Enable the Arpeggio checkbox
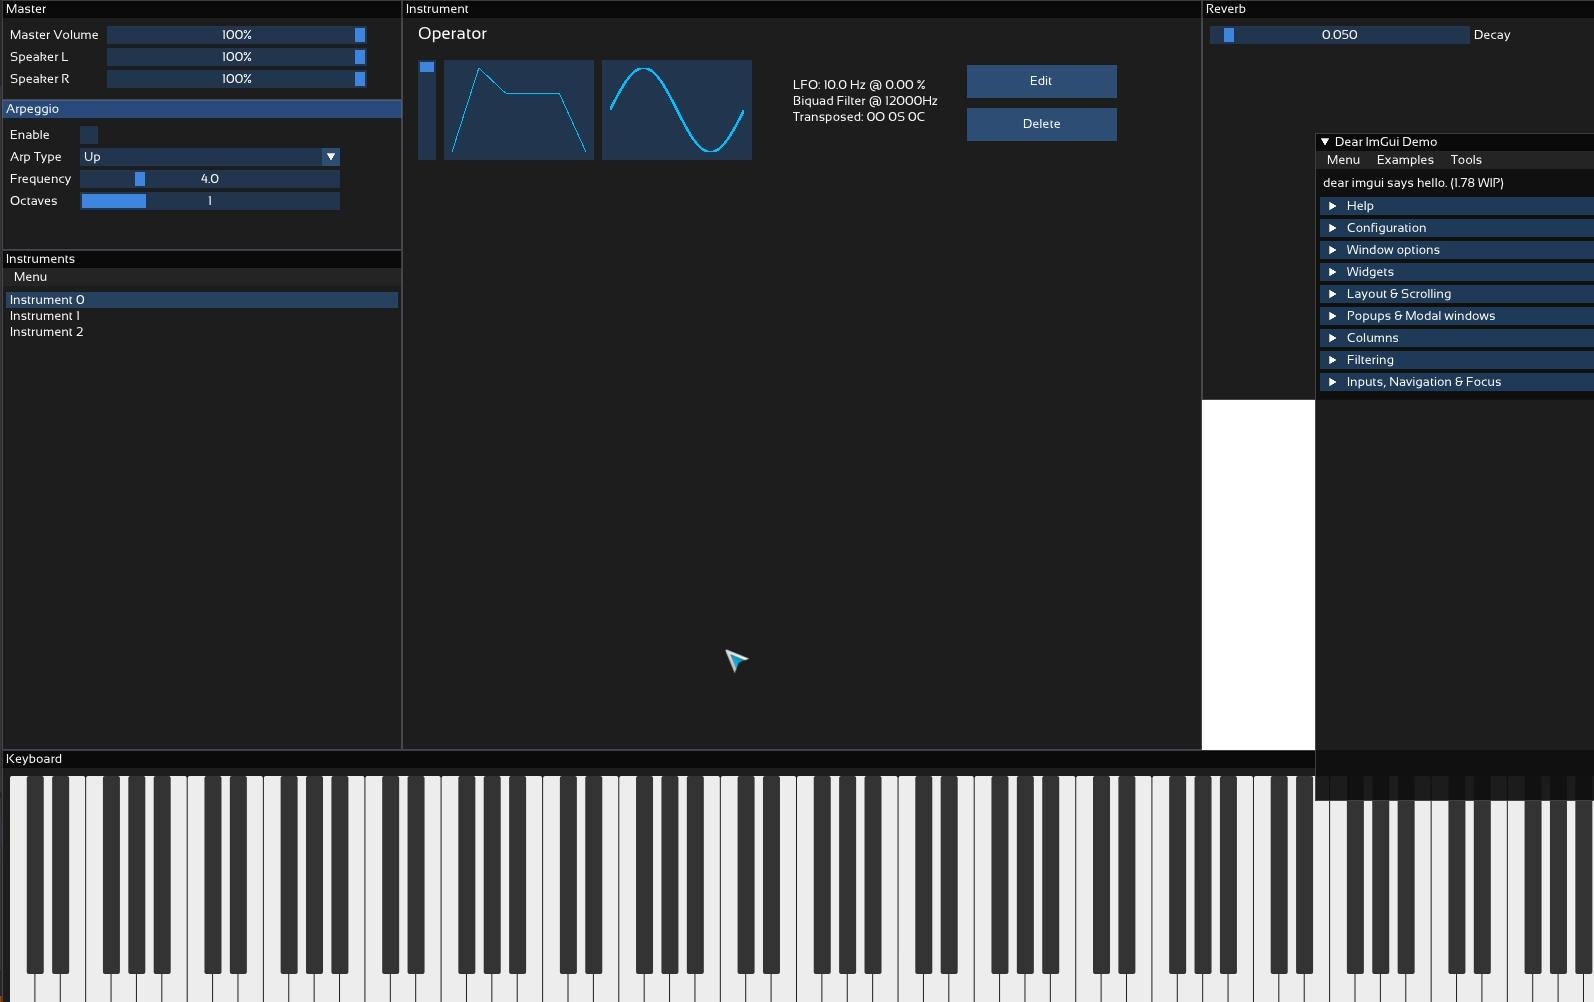Viewport: 1594px width, 1002px height. pos(89,135)
